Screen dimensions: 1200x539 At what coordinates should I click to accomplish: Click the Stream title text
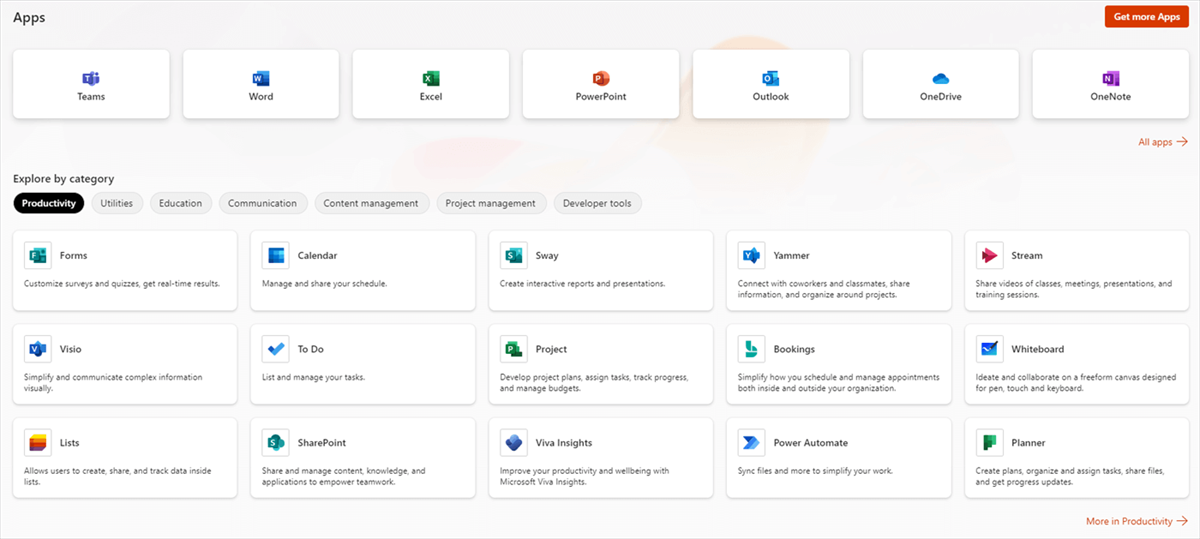(1027, 256)
